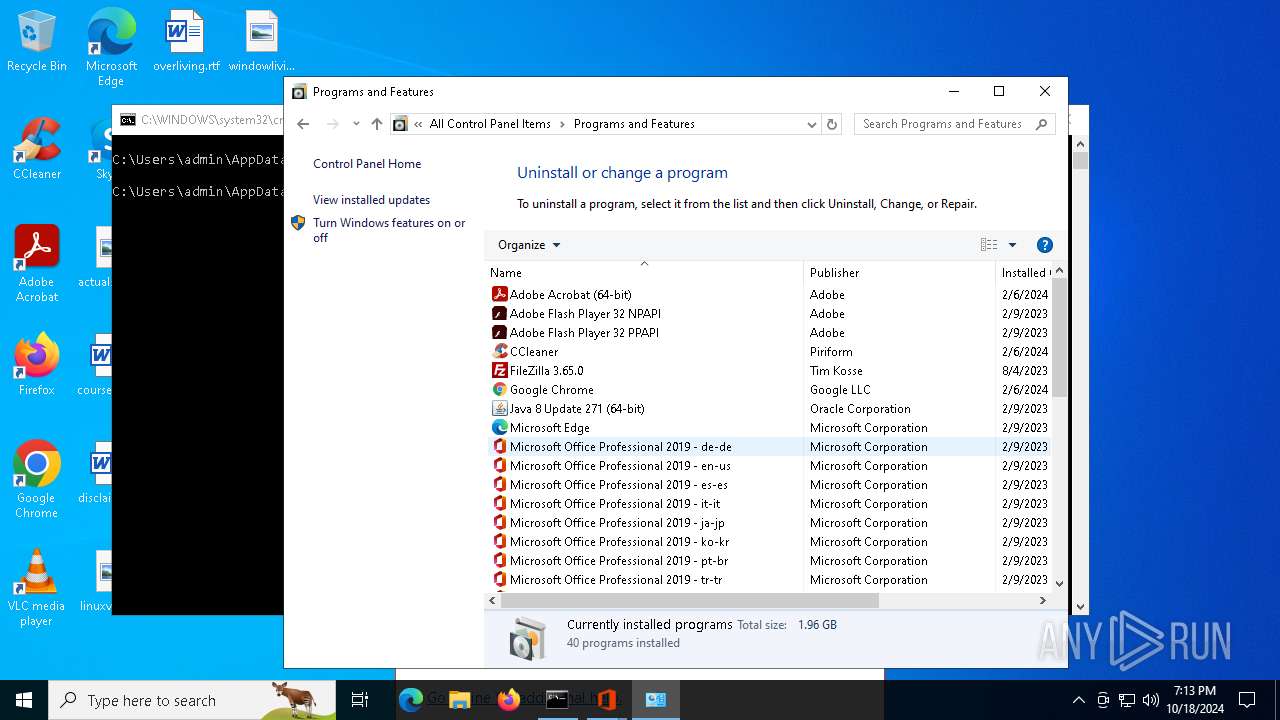Expand the address bar history dropdown

point(812,124)
